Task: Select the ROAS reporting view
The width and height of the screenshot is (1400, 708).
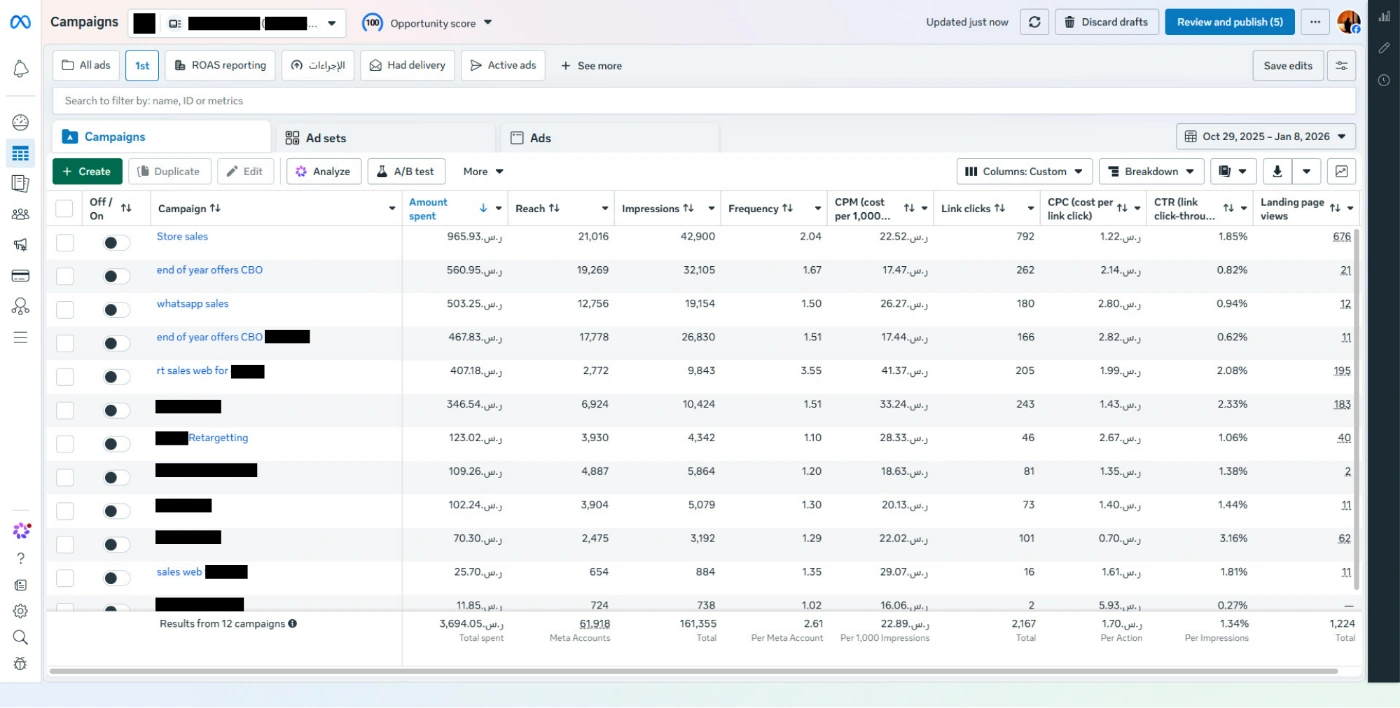Action: 220,65
